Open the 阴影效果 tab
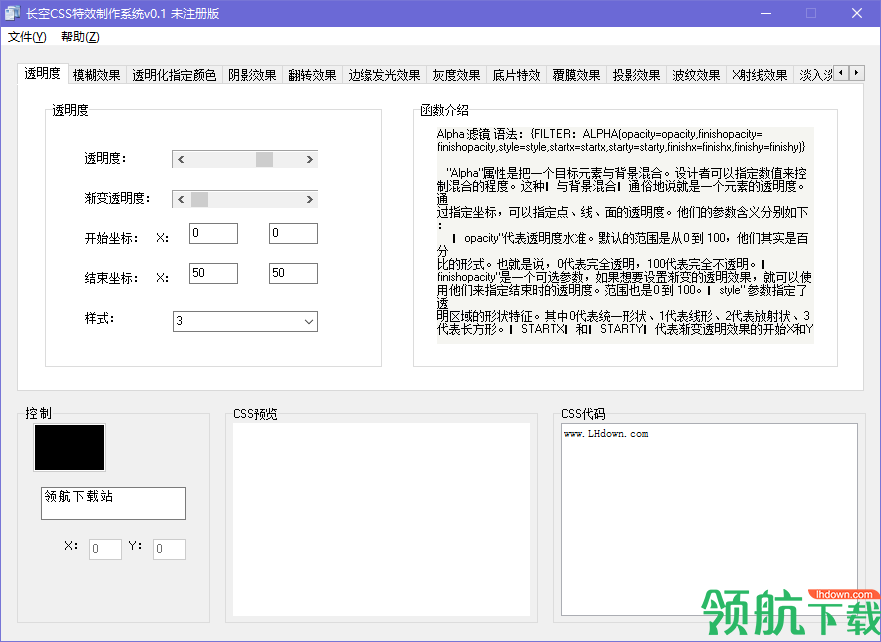The image size is (881, 642). [x=252, y=75]
